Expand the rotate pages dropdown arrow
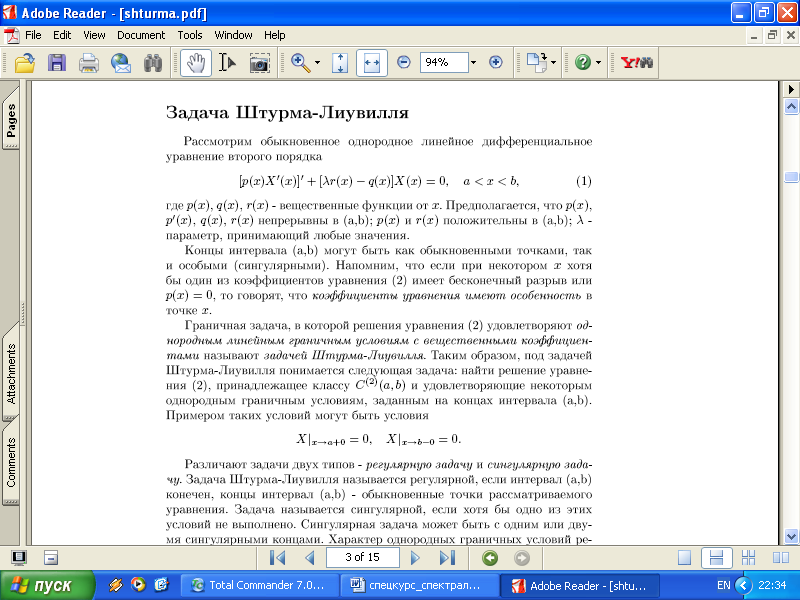Image resolution: width=800 pixels, height=600 pixels. [554, 63]
